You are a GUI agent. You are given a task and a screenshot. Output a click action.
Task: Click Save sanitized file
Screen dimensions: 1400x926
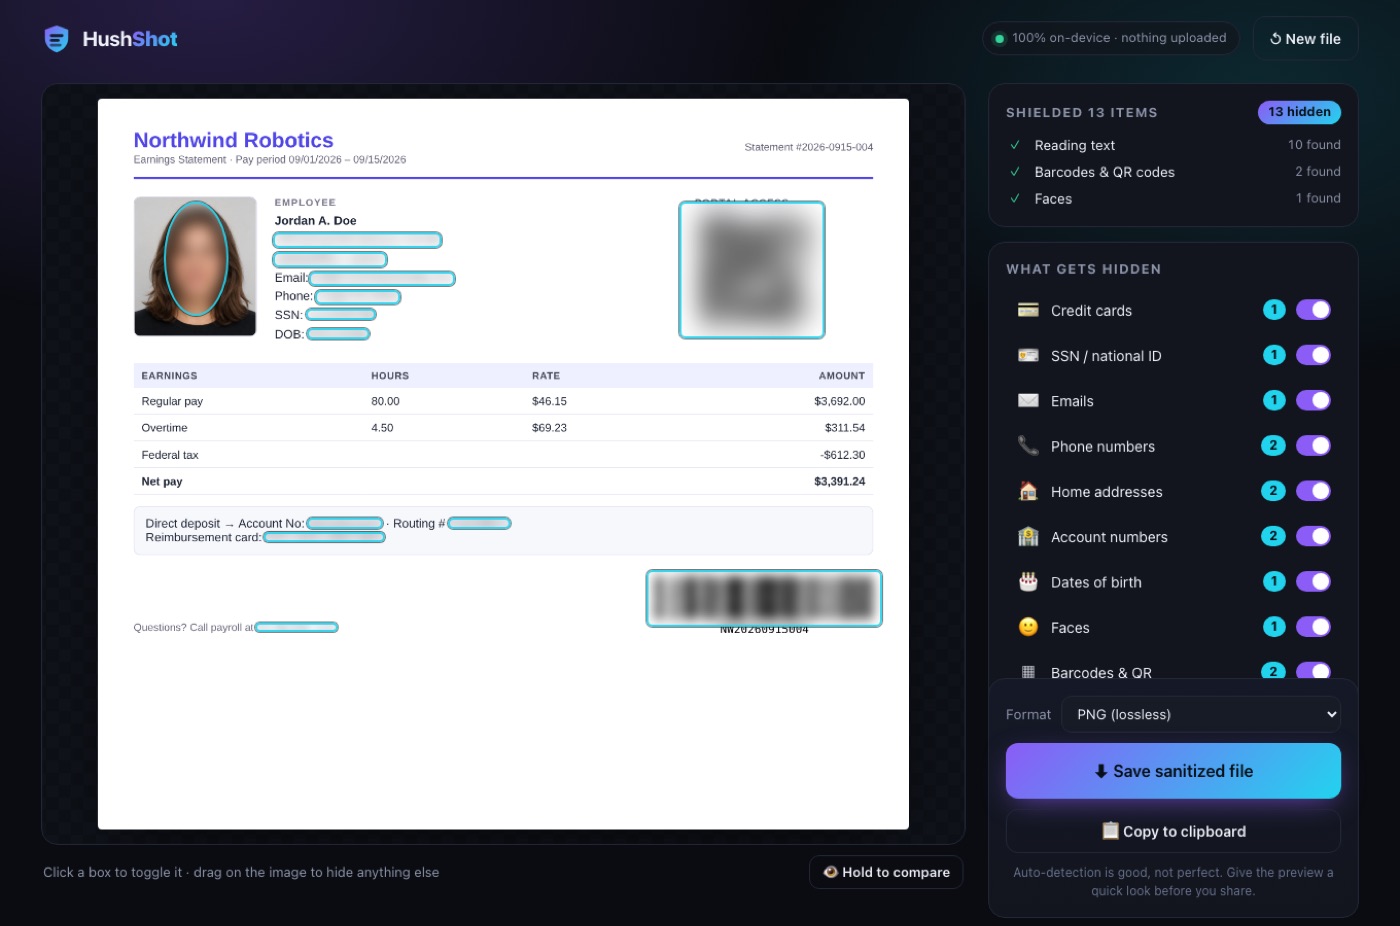click(1173, 771)
